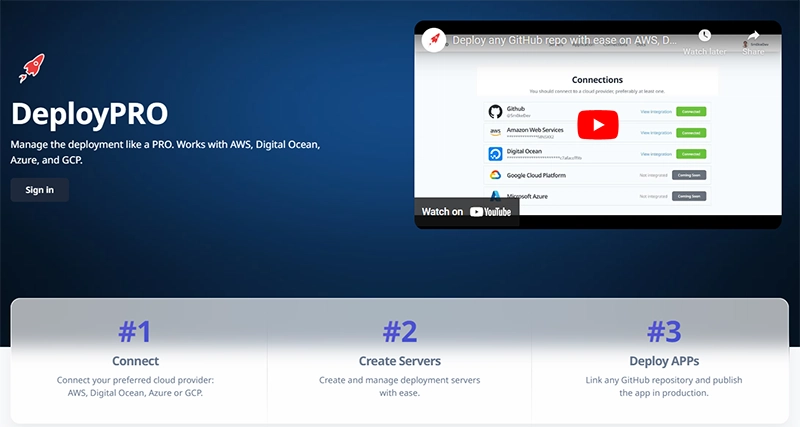
Task: Click the Digital Ocean logo icon
Action: tap(495, 154)
